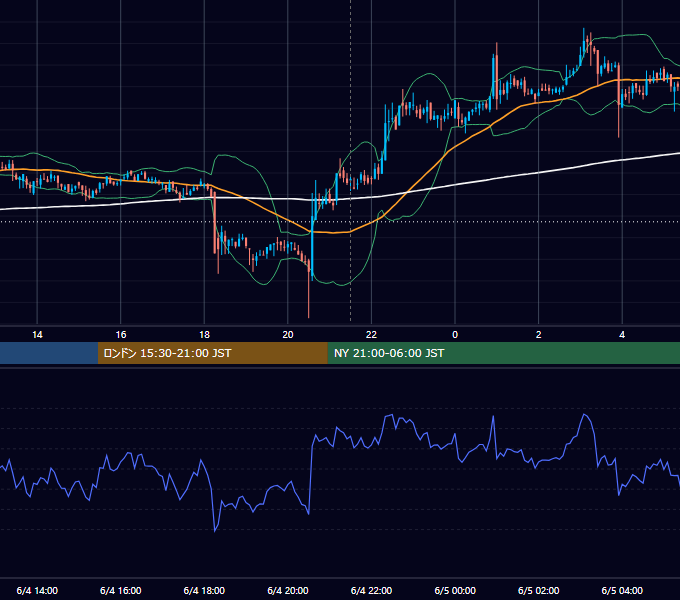Click the 6/4 18:00 date label
This screenshot has width=680, height=600.
pos(204,590)
